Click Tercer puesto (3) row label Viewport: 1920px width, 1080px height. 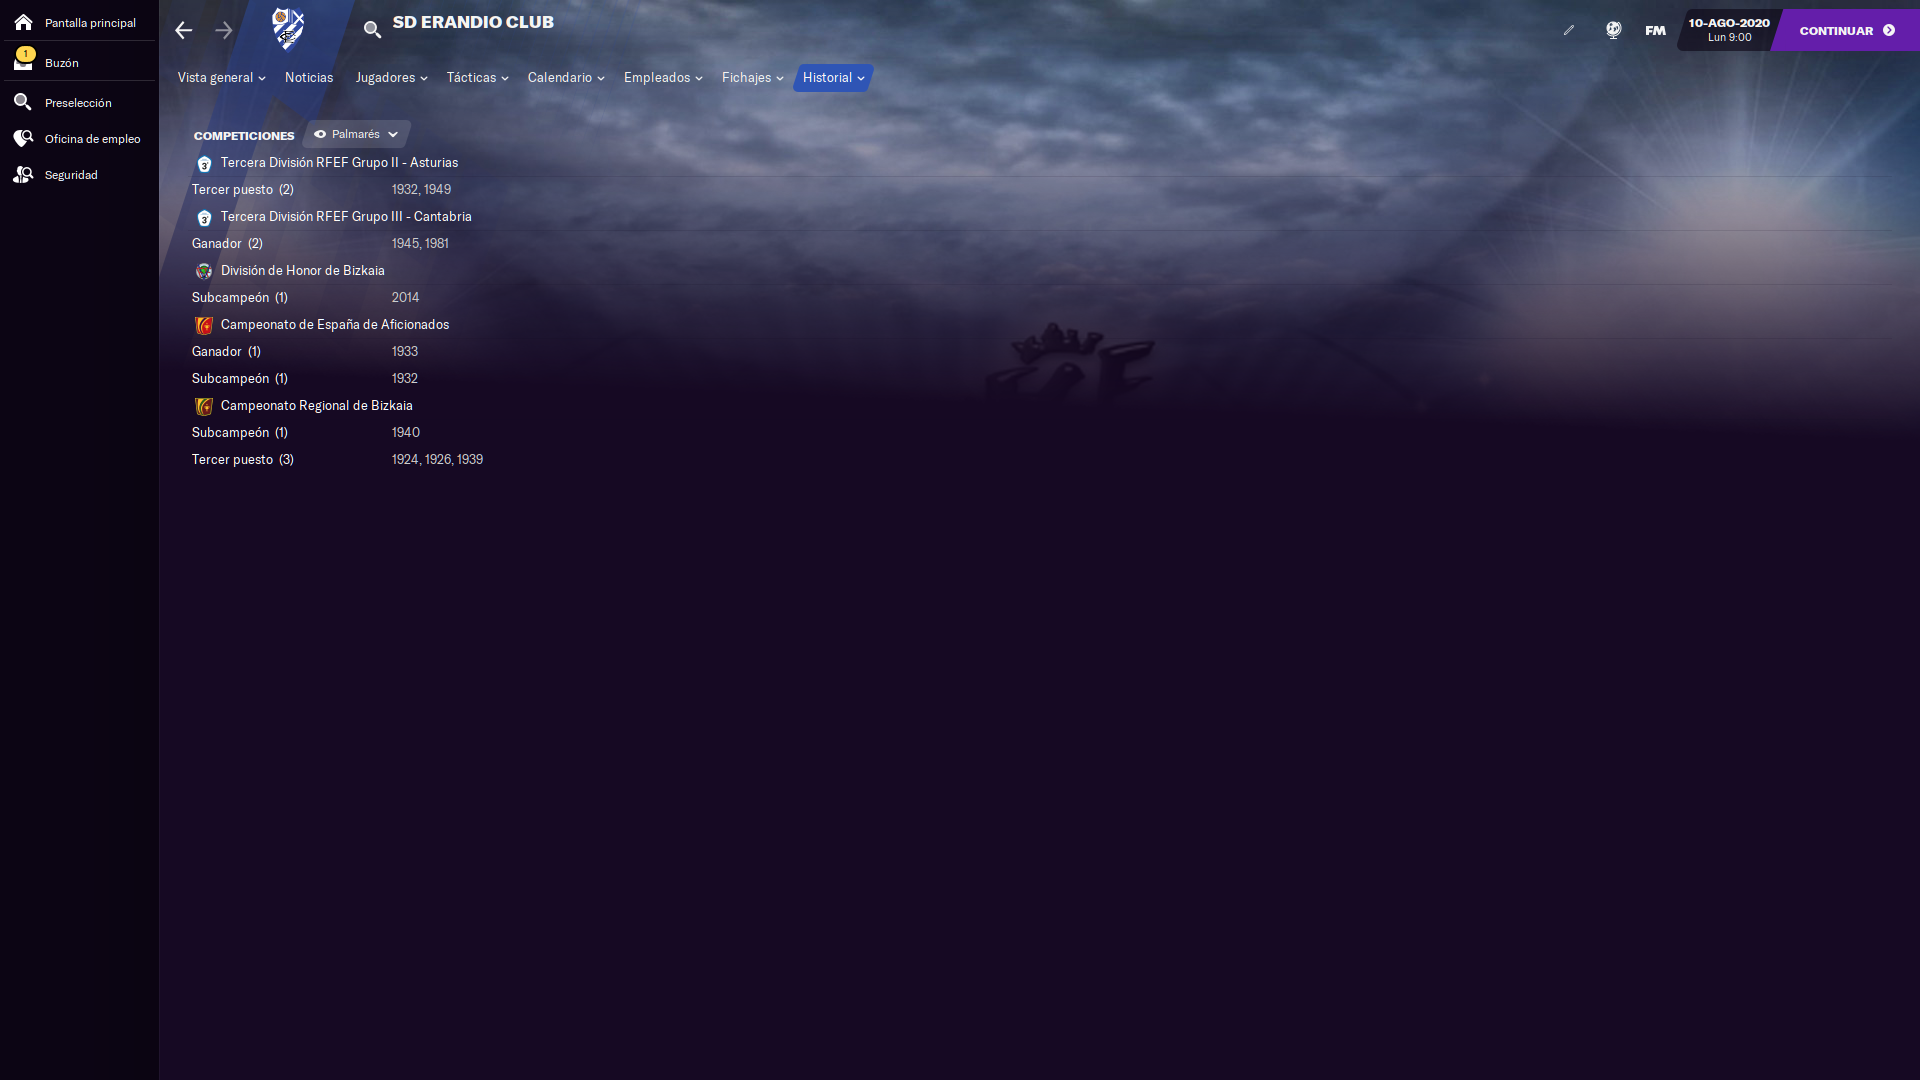[243, 460]
